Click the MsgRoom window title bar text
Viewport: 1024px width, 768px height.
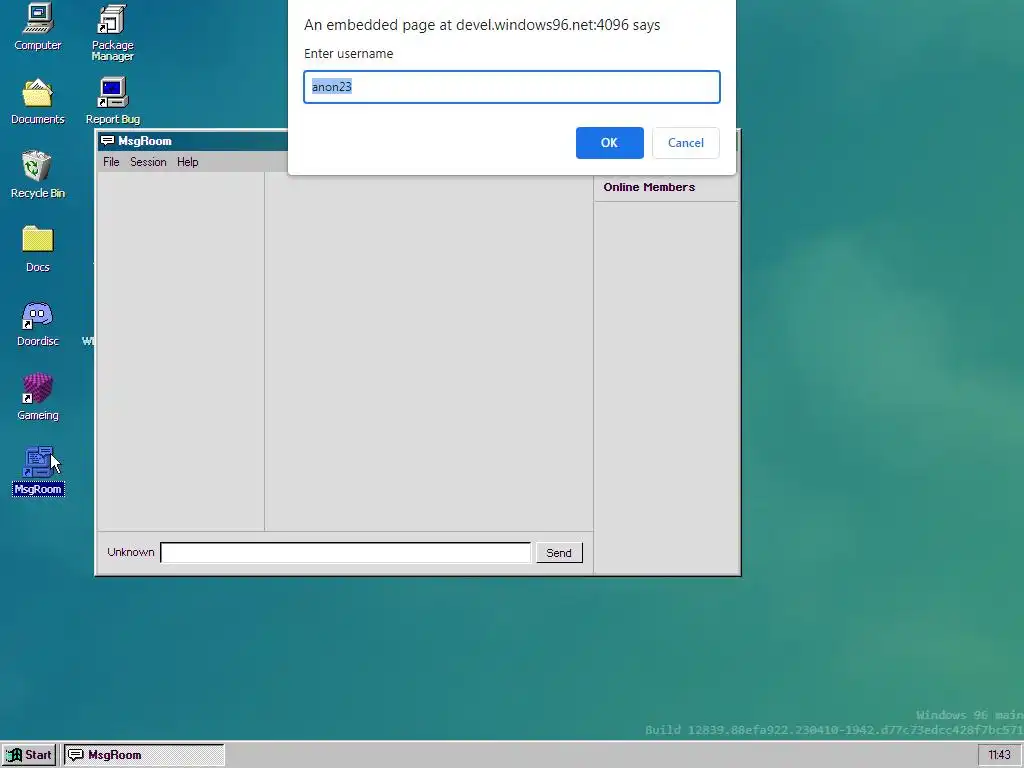tap(145, 141)
